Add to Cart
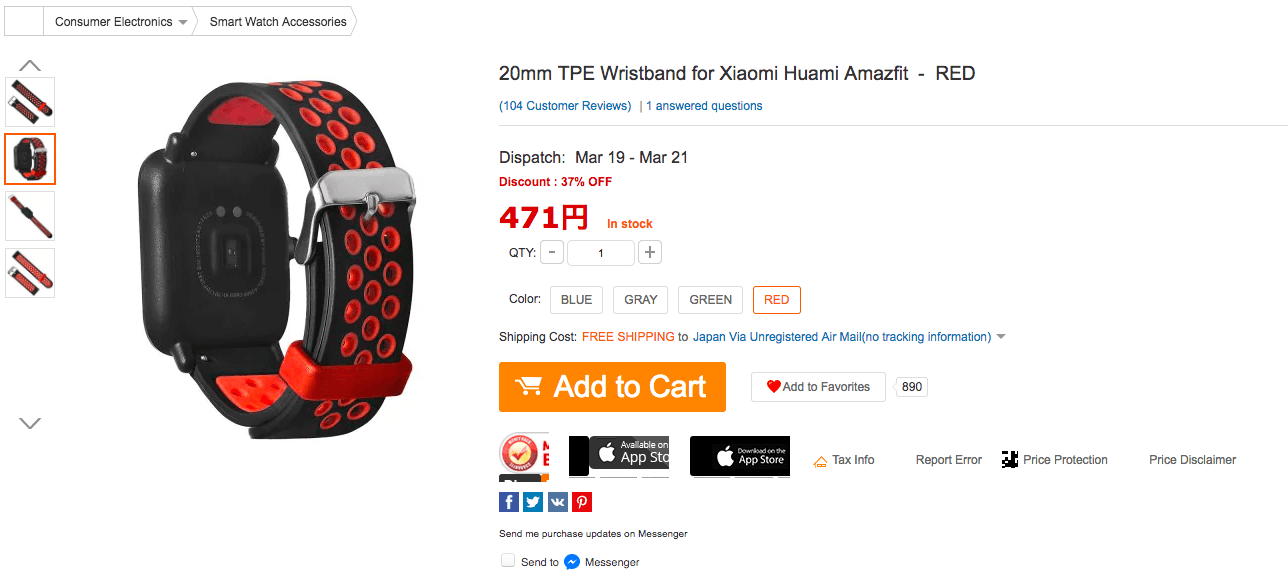Screen dimensions: 1288x575 (612, 387)
